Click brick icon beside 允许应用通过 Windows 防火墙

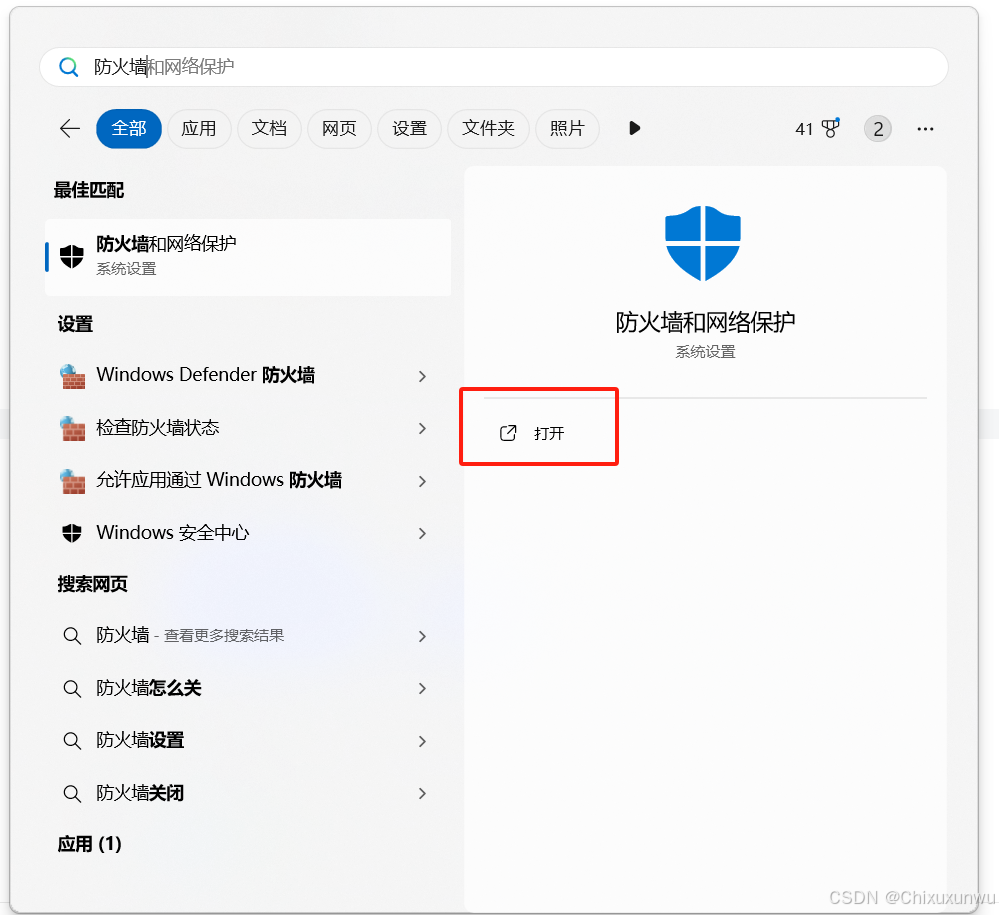tap(73, 481)
